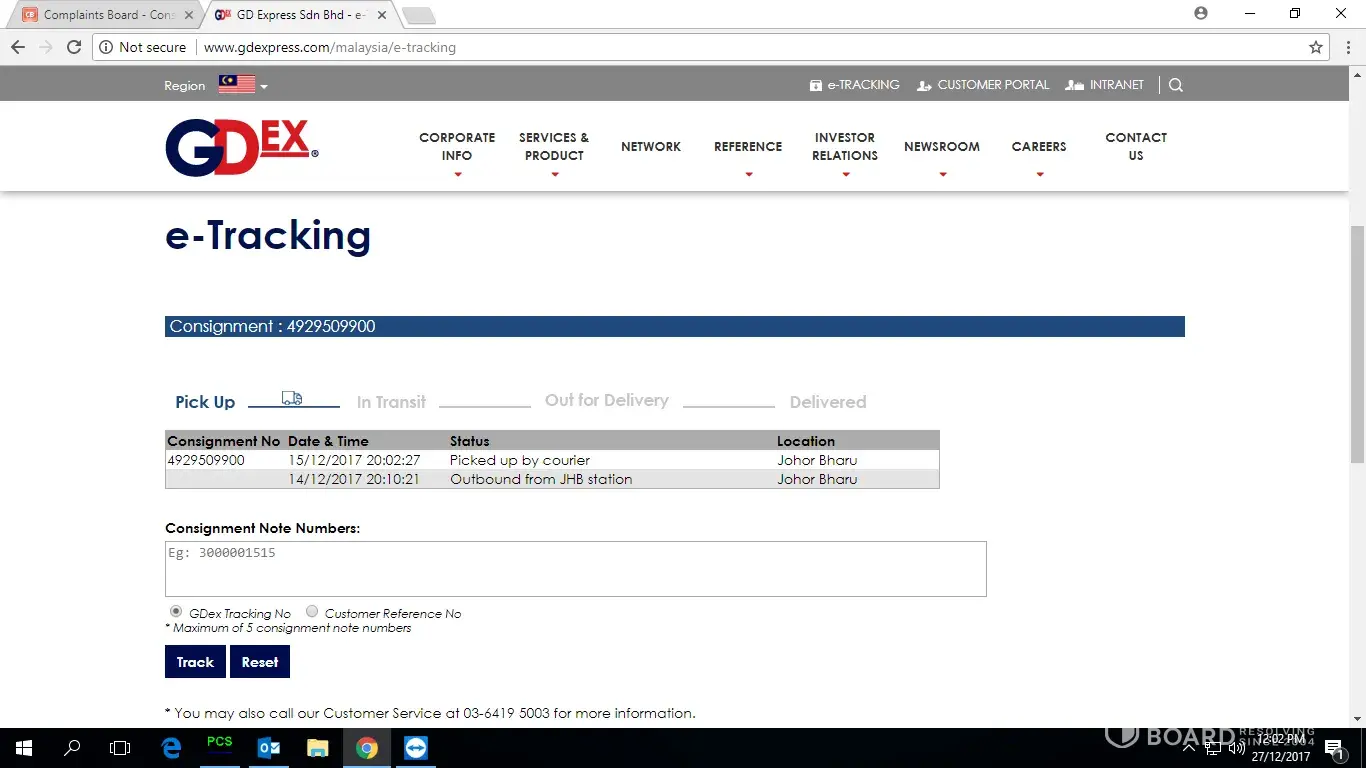Open the Chrome profile user icon
The height and width of the screenshot is (768, 1366).
pyautogui.click(x=1201, y=13)
